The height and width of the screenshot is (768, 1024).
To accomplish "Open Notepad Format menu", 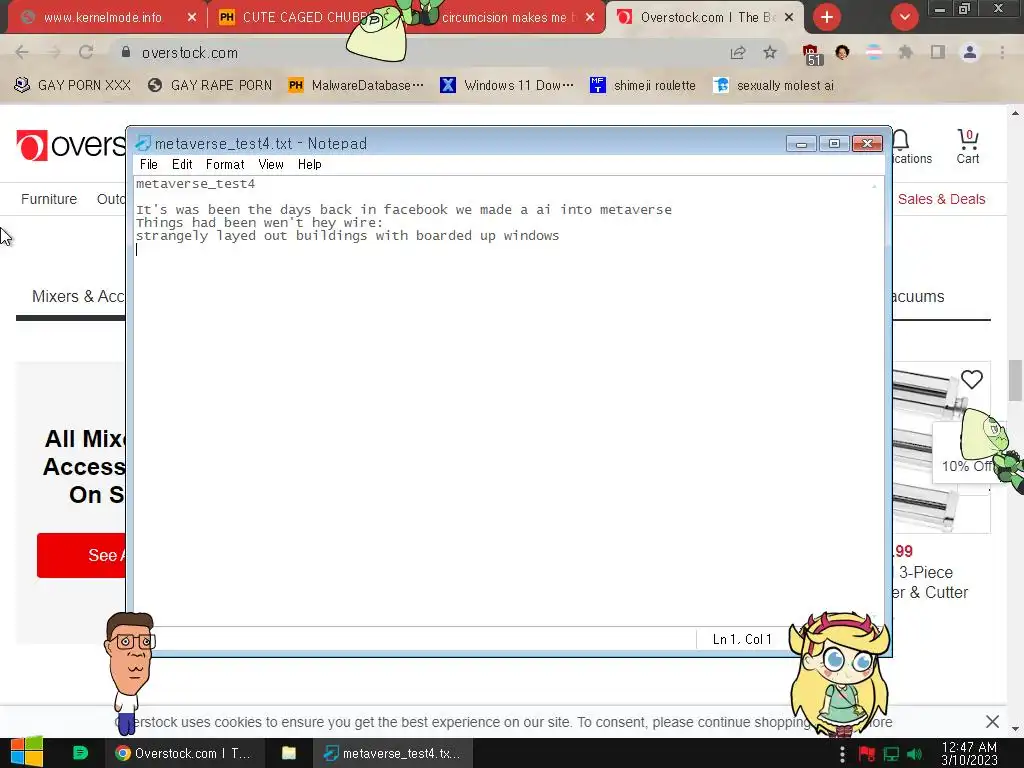I will pyautogui.click(x=225, y=165).
